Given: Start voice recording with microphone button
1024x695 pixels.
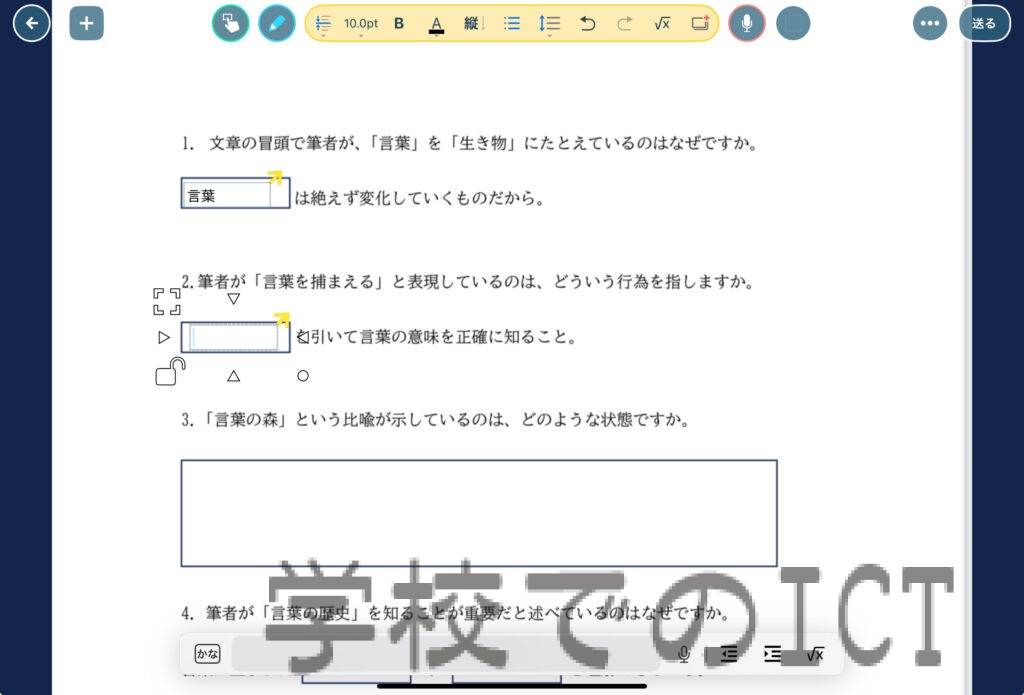Looking at the screenshot, I should (746, 23).
